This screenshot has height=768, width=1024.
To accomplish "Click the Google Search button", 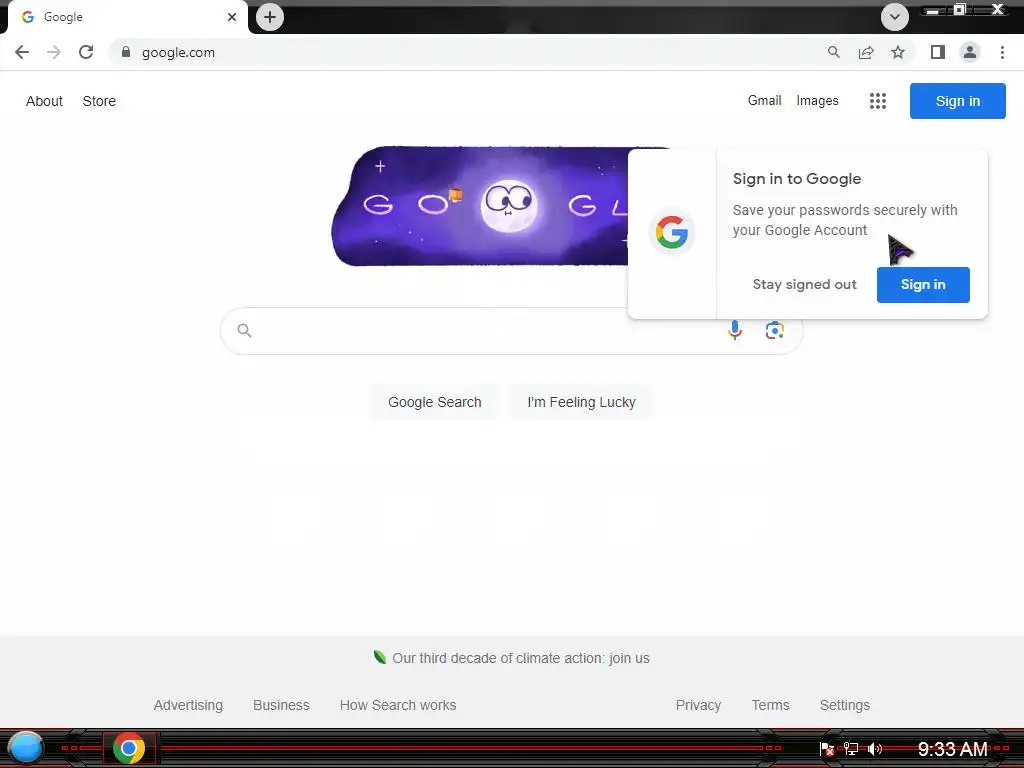I will click(x=434, y=402).
